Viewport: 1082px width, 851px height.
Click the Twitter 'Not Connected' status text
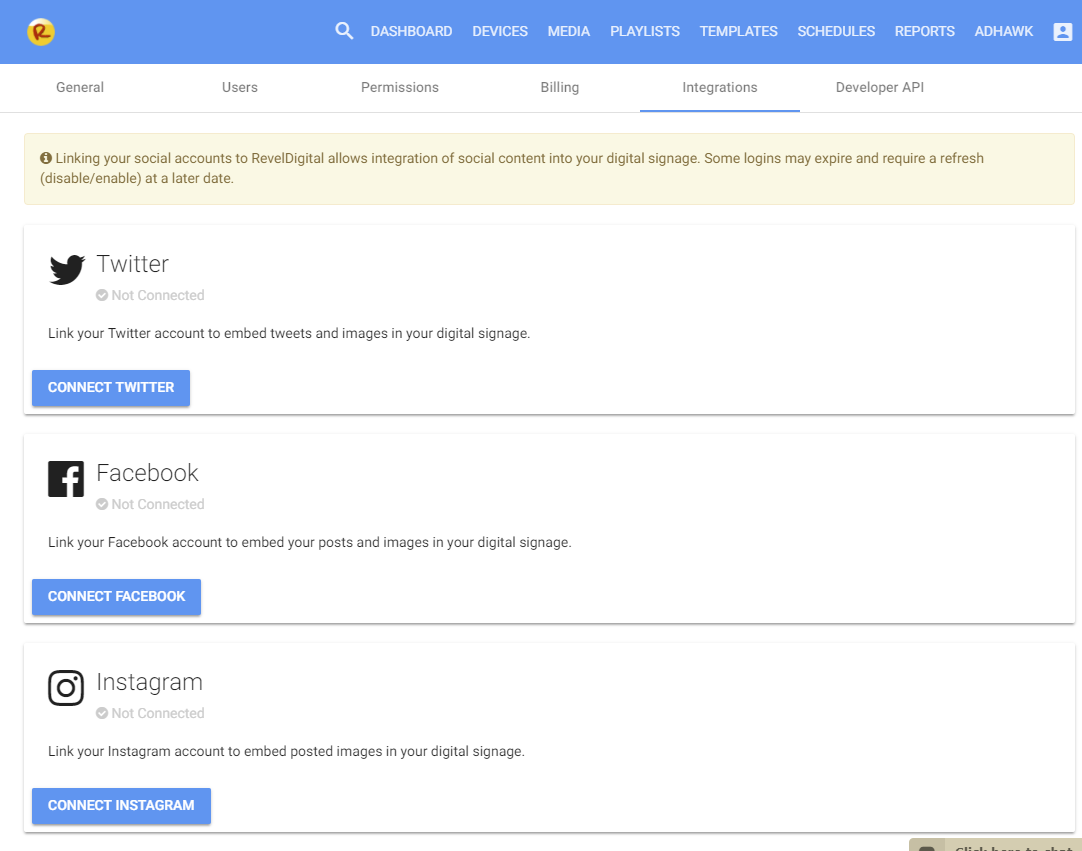tap(158, 295)
